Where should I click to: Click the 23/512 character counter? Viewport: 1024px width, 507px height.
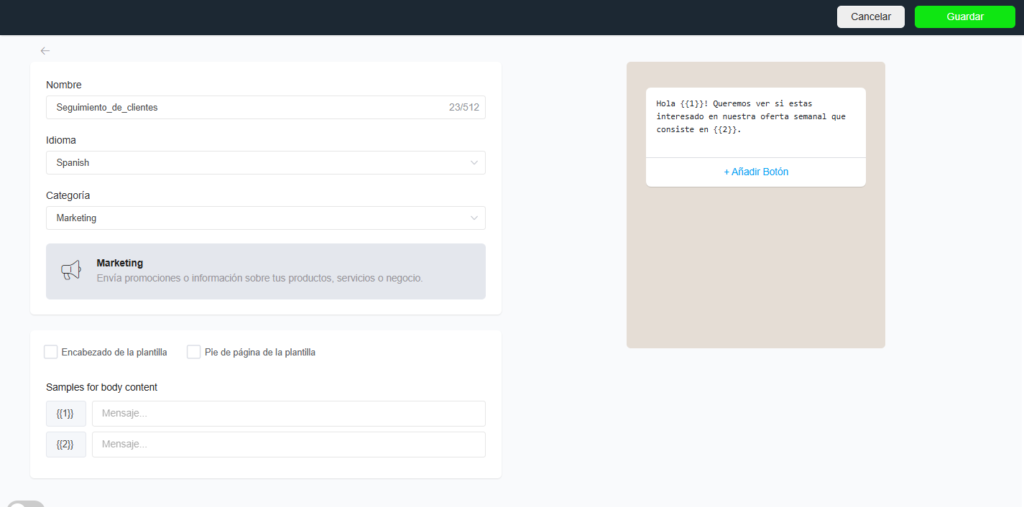[463, 107]
